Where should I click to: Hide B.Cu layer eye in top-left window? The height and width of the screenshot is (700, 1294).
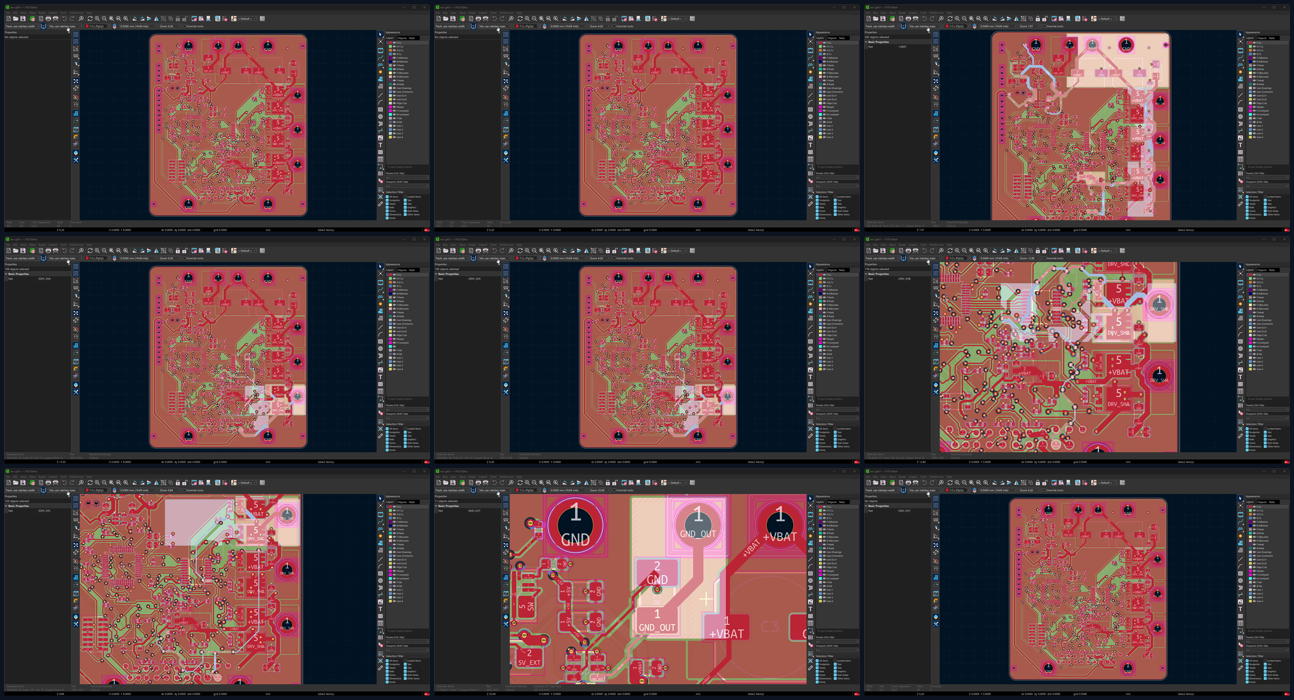click(x=394, y=54)
